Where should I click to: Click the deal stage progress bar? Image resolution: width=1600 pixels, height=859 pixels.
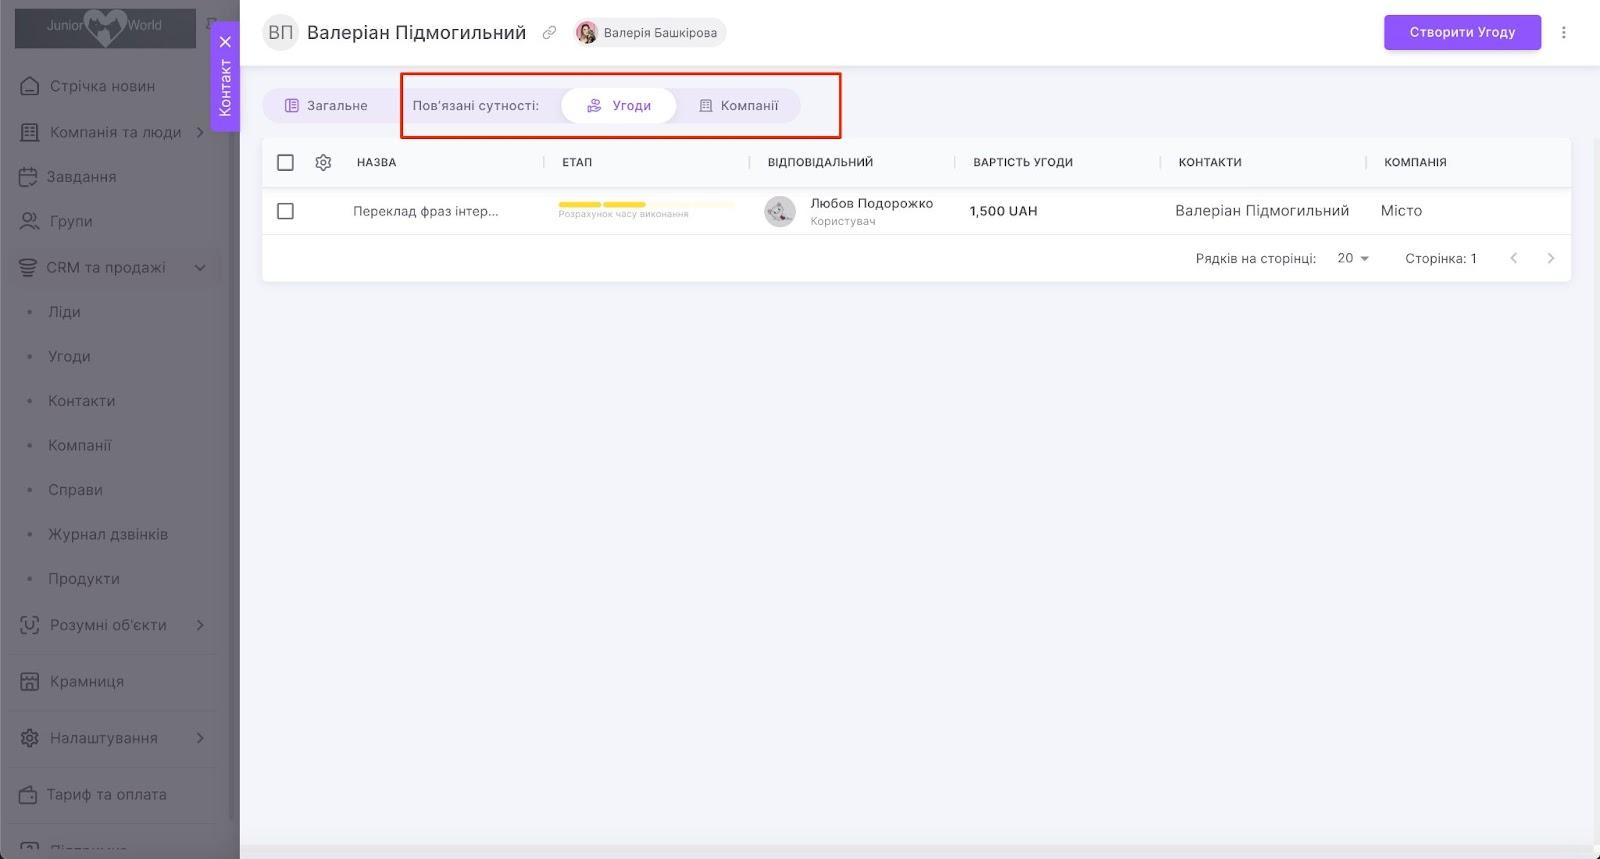tap(646, 205)
